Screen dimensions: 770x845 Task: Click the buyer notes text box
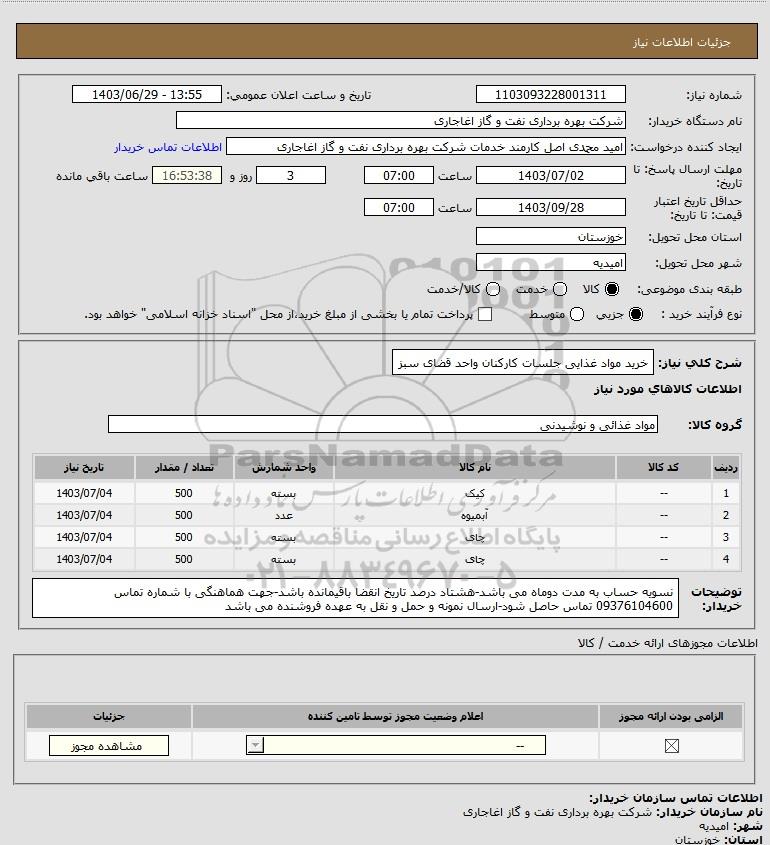pyautogui.click(x=356, y=598)
